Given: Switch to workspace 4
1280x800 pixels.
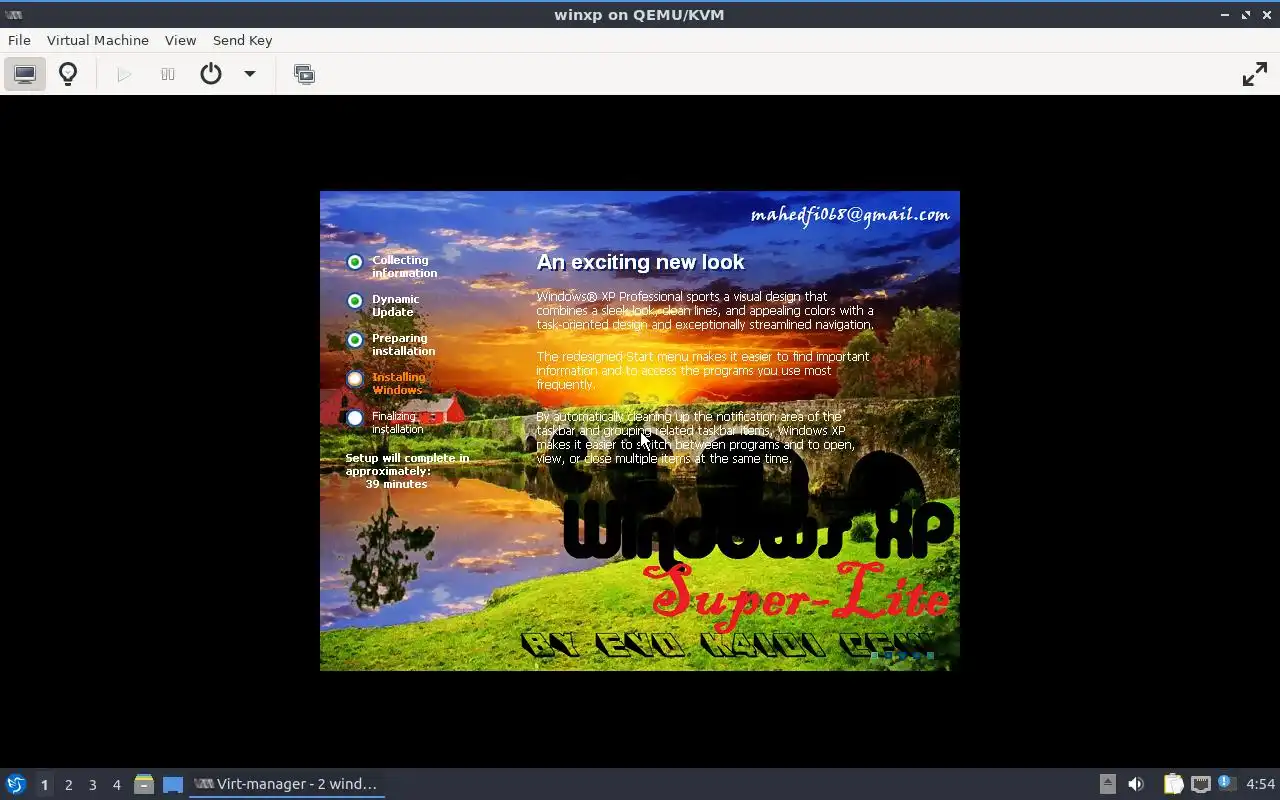Looking at the screenshot, I should click(x=116, y=785).
